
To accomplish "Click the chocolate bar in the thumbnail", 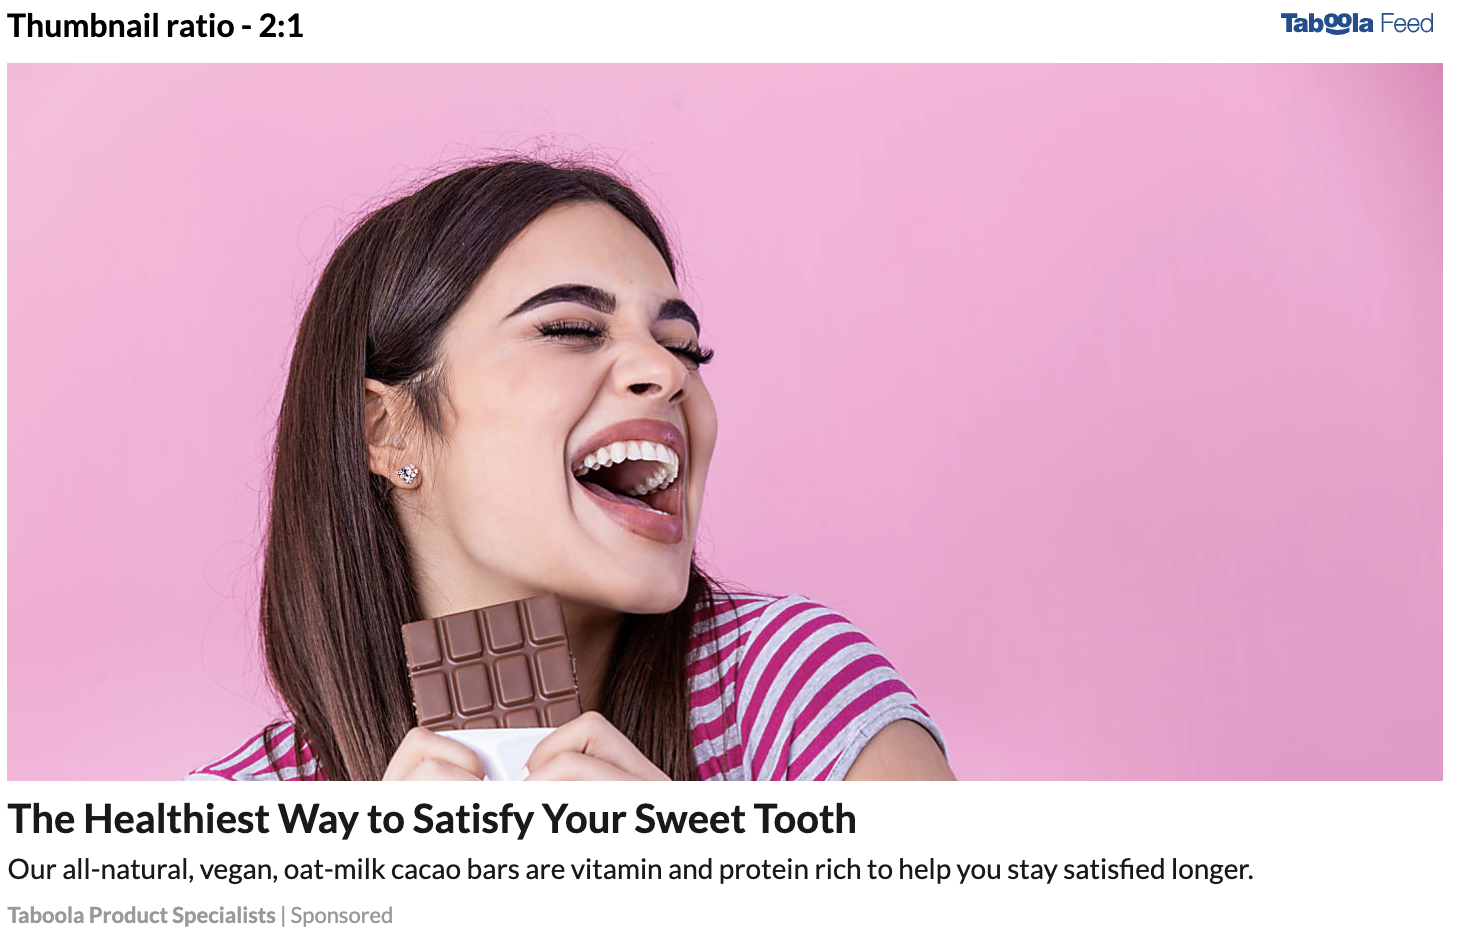I will coord(492,663).
